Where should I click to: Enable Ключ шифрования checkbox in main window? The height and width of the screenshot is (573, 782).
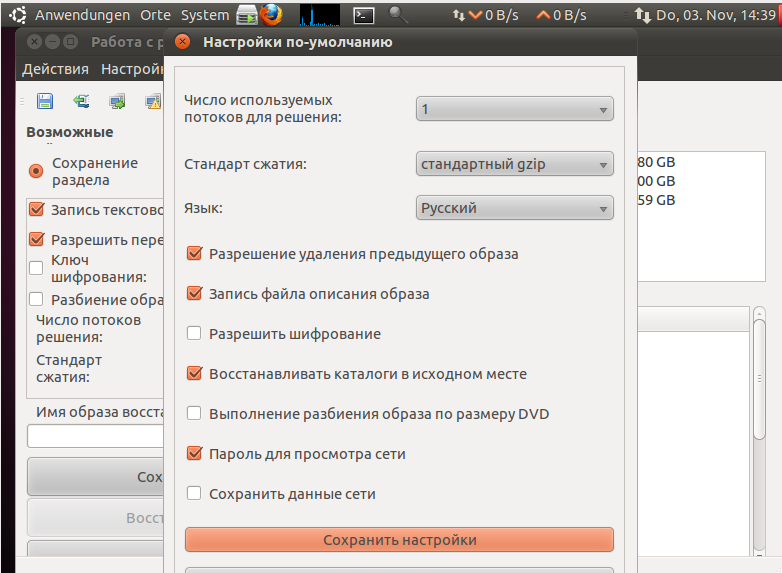click(36, 268)
